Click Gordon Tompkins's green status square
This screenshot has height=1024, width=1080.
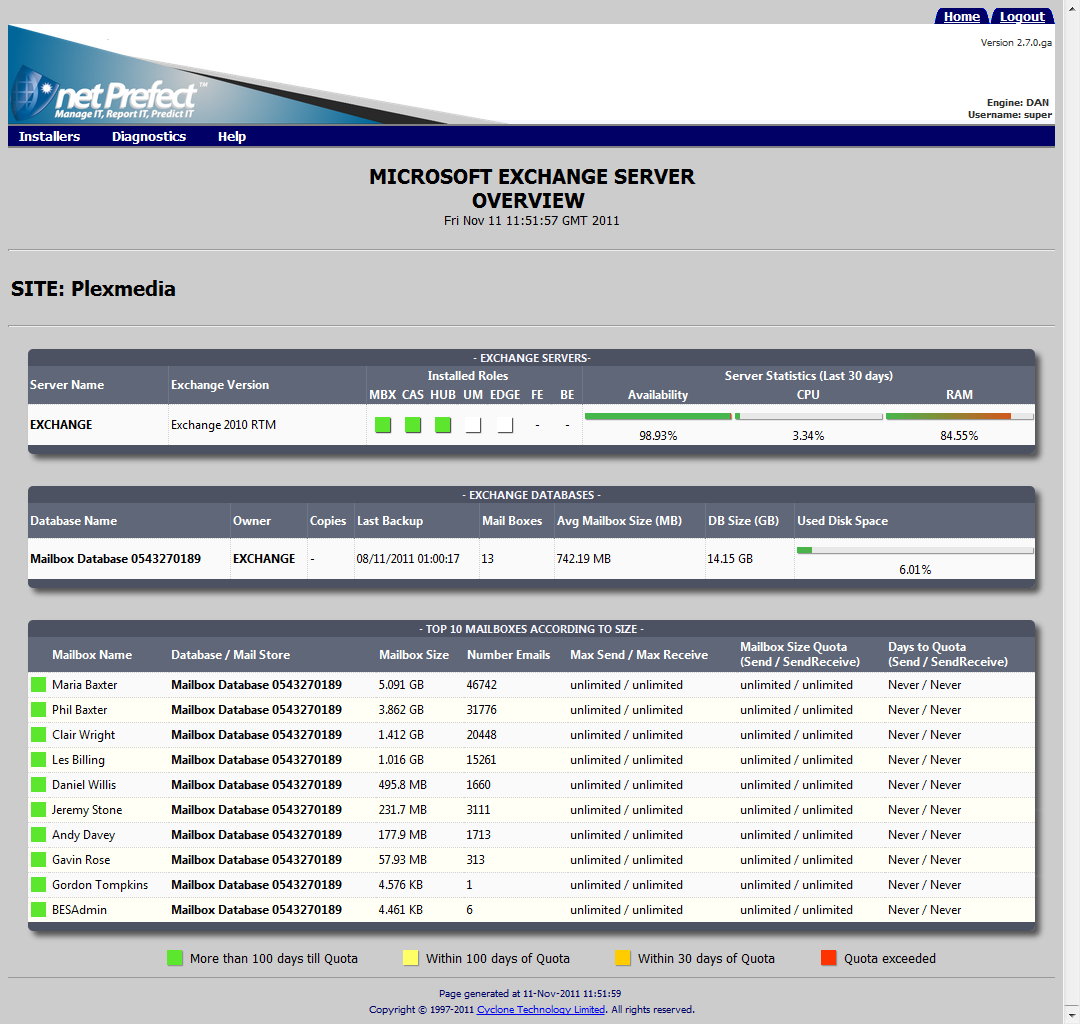[39, 885]
